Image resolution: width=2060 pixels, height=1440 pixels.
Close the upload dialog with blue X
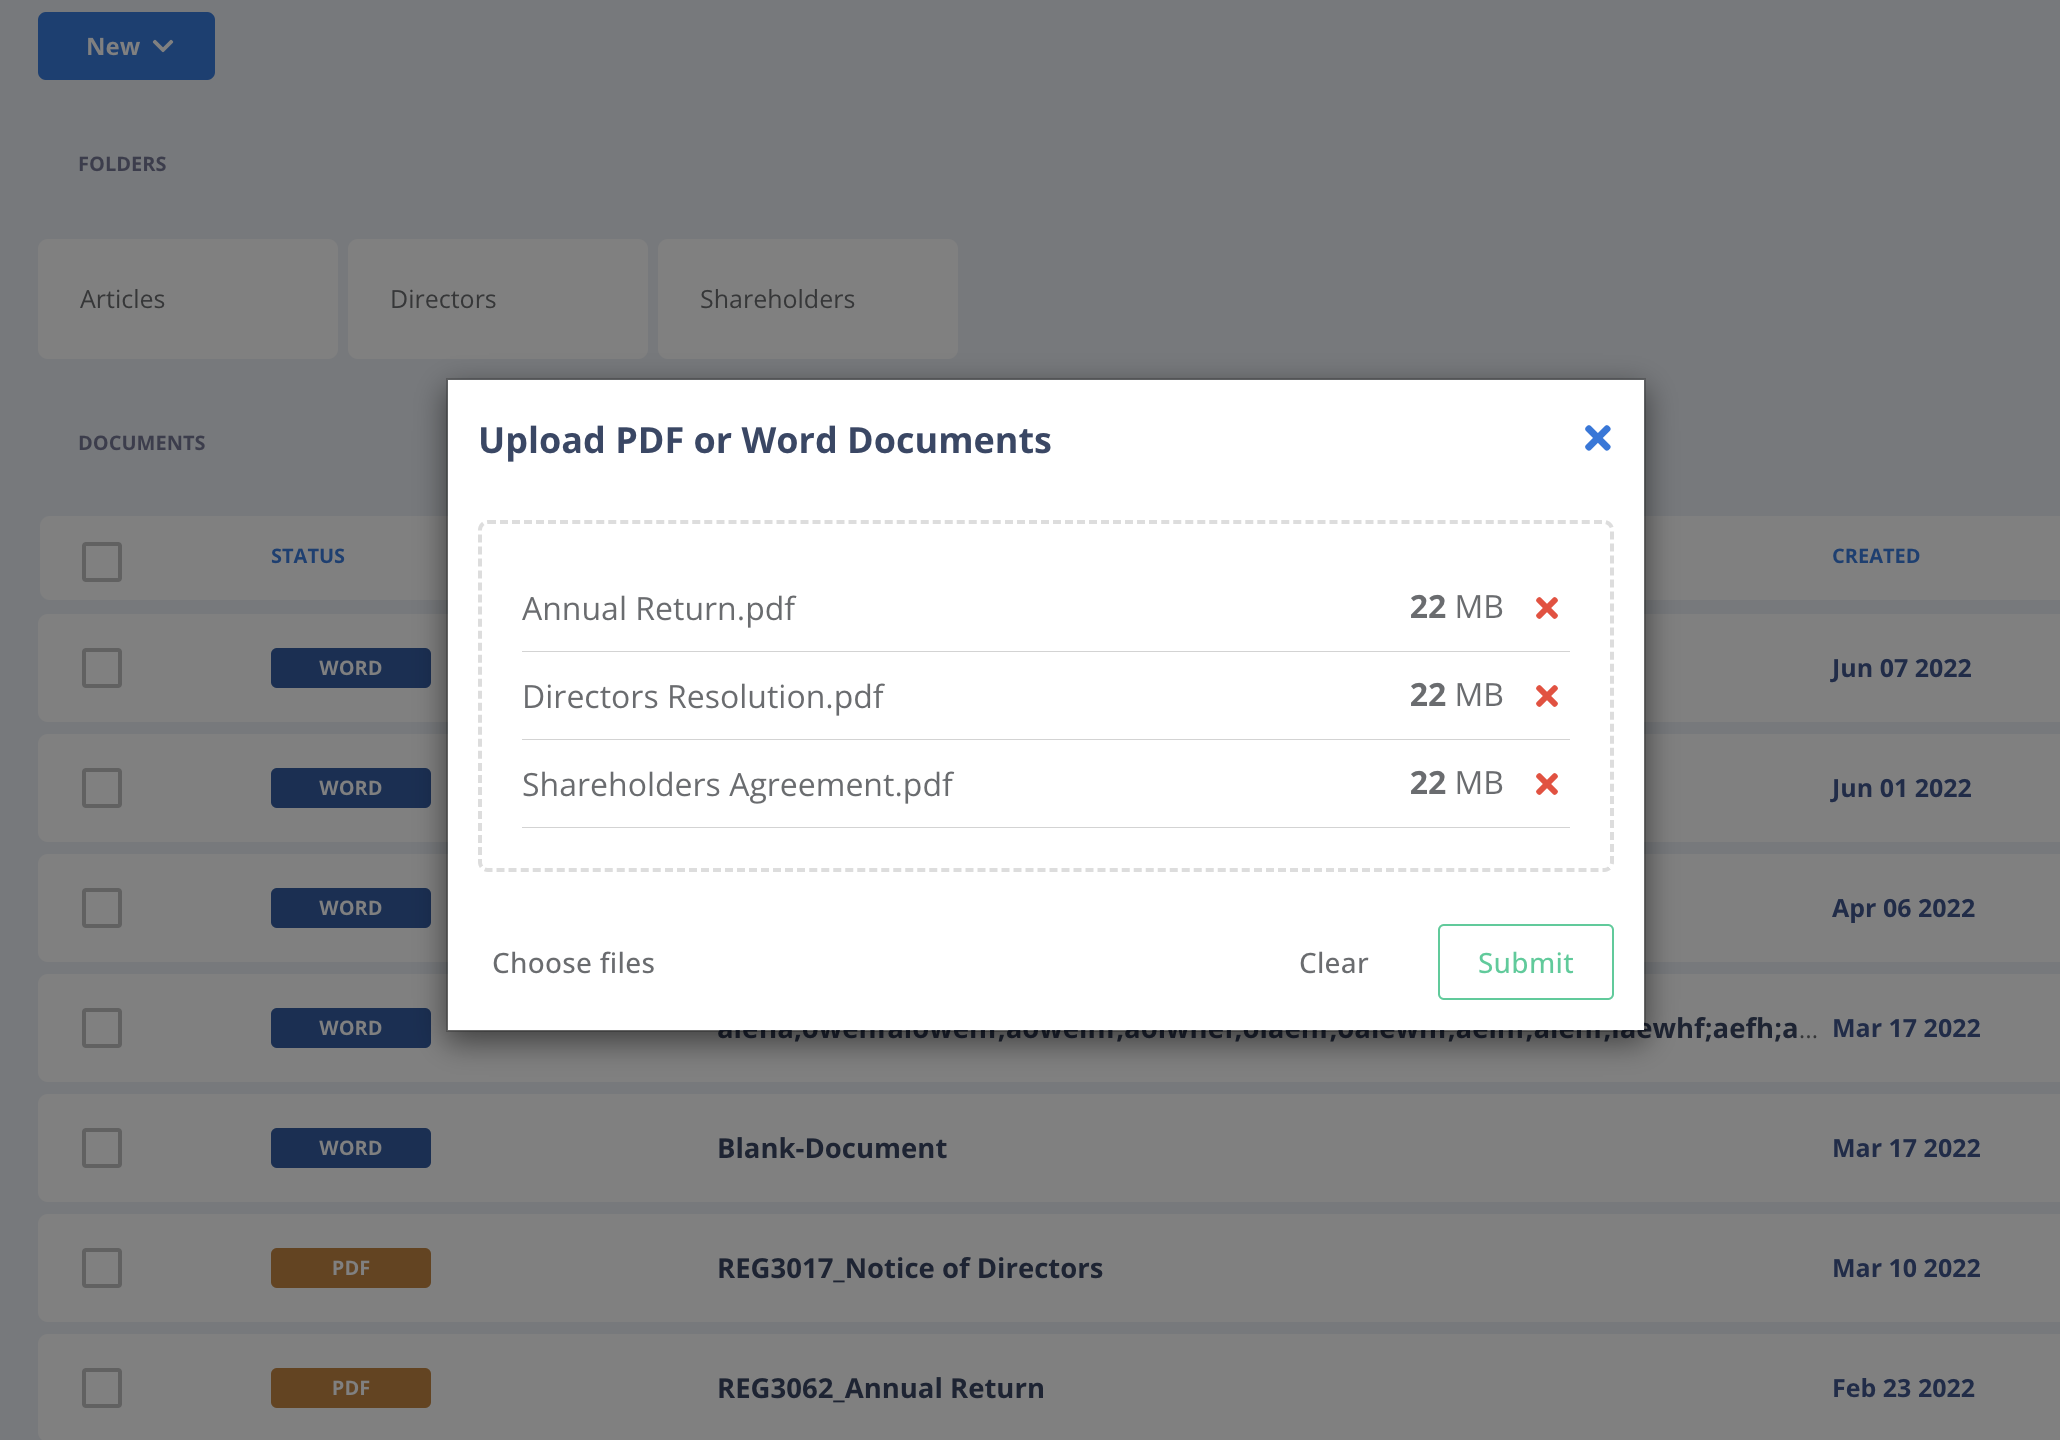point(1597,438)
